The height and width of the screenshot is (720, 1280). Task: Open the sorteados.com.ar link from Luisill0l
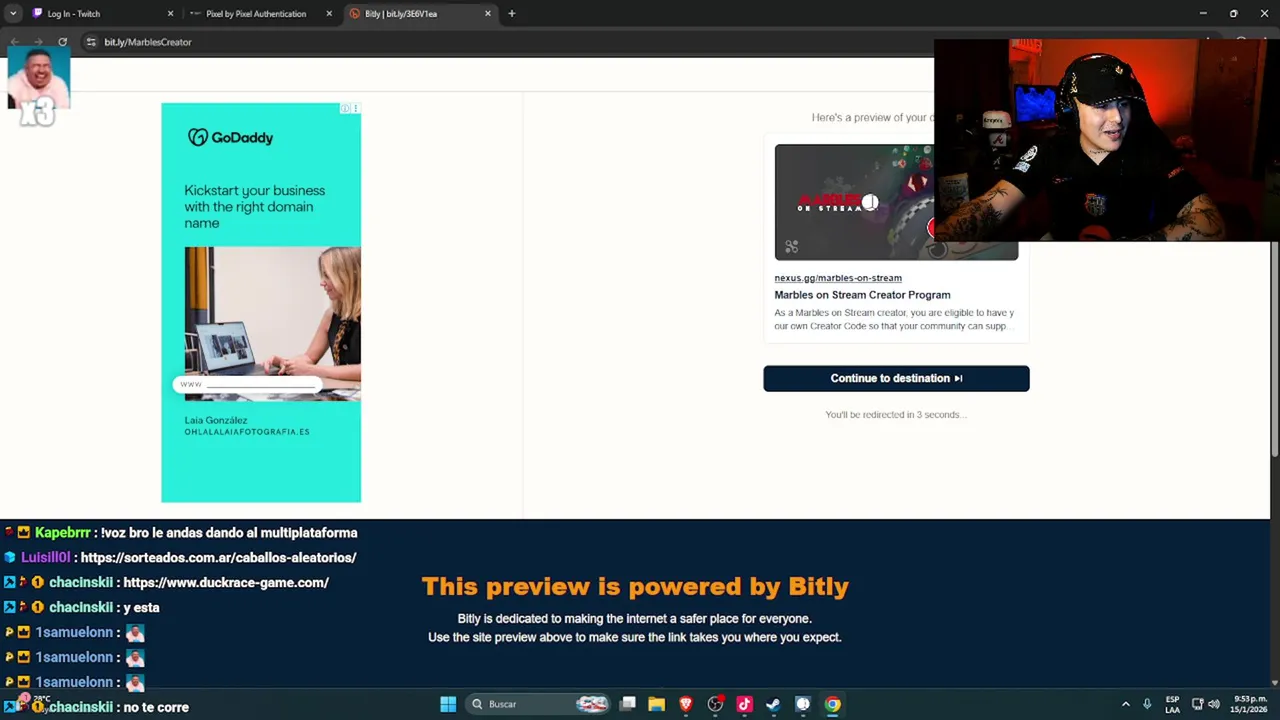[218, 558]
